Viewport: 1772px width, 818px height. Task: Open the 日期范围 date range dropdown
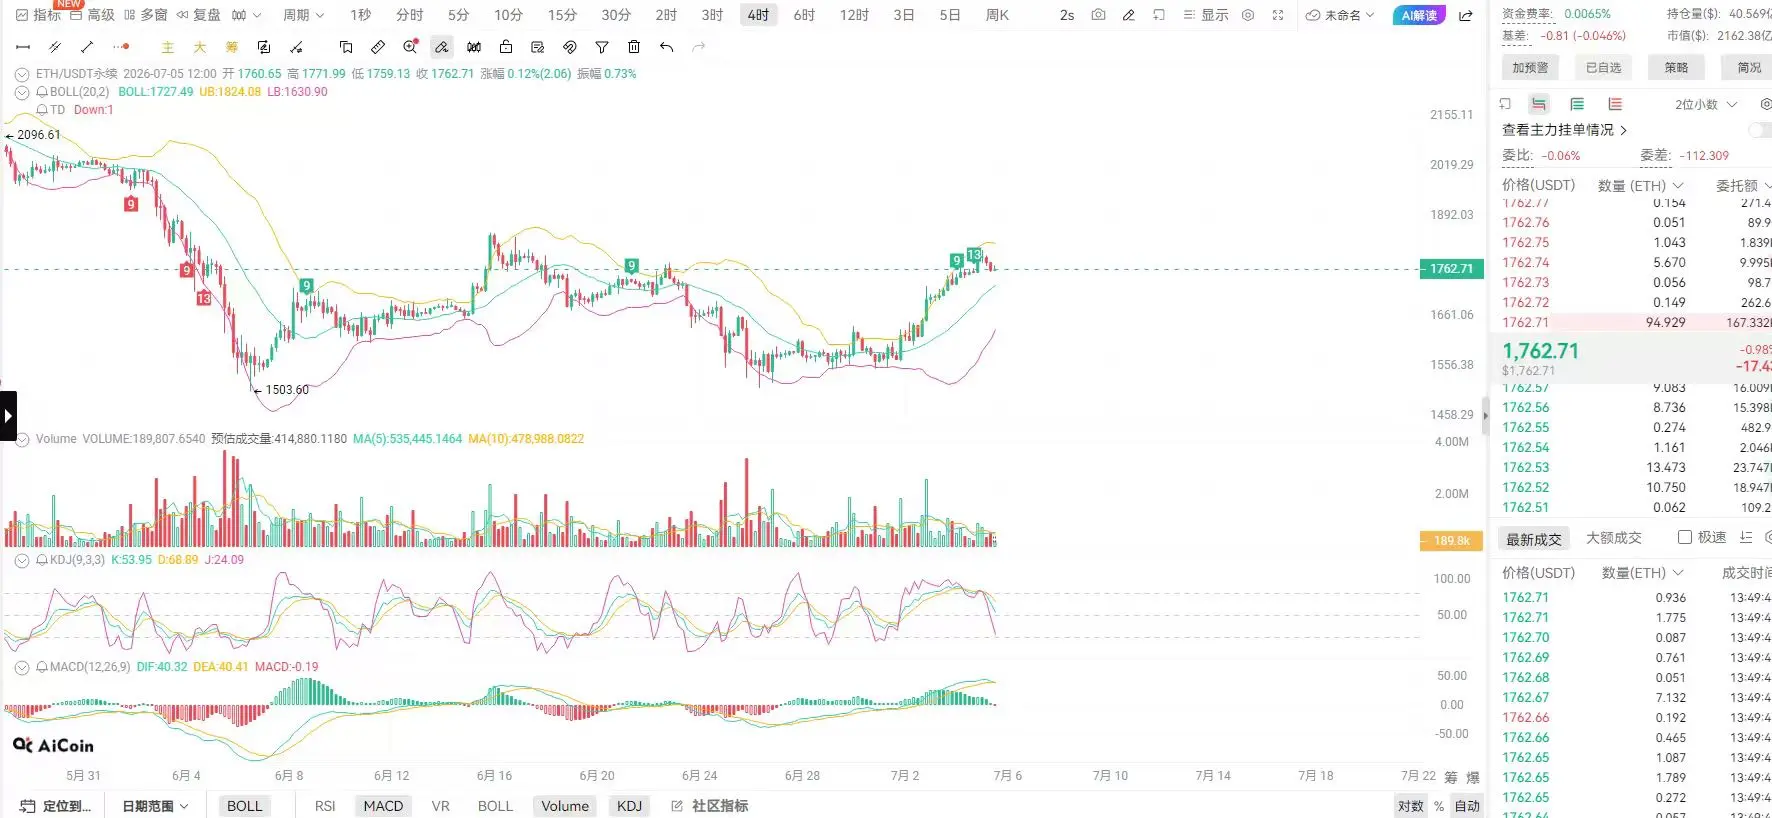(x=155, y=806)
